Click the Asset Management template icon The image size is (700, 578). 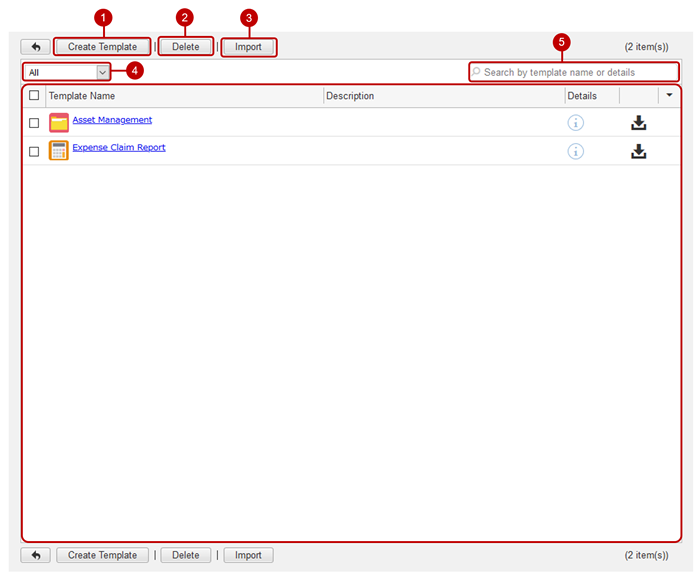59,123
